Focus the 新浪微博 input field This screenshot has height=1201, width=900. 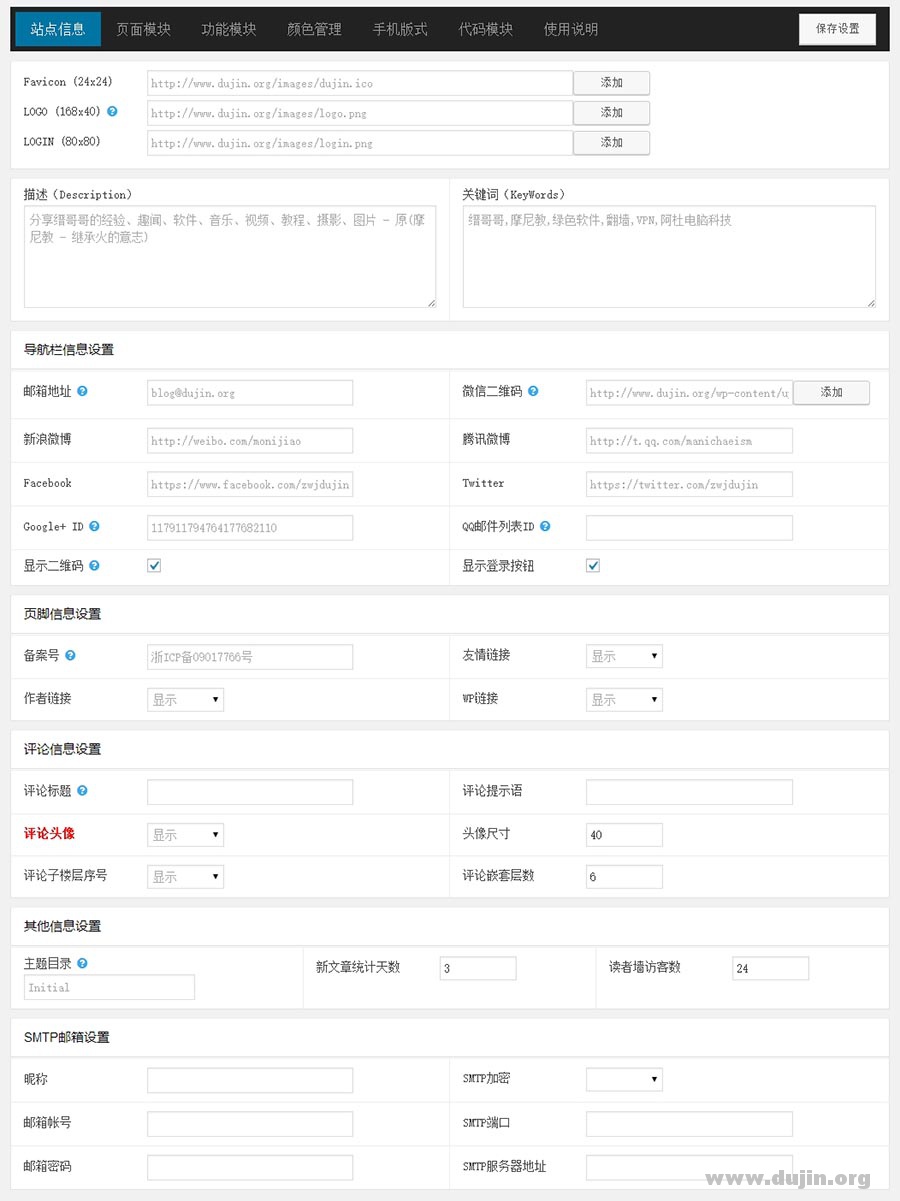coord(250,440)
